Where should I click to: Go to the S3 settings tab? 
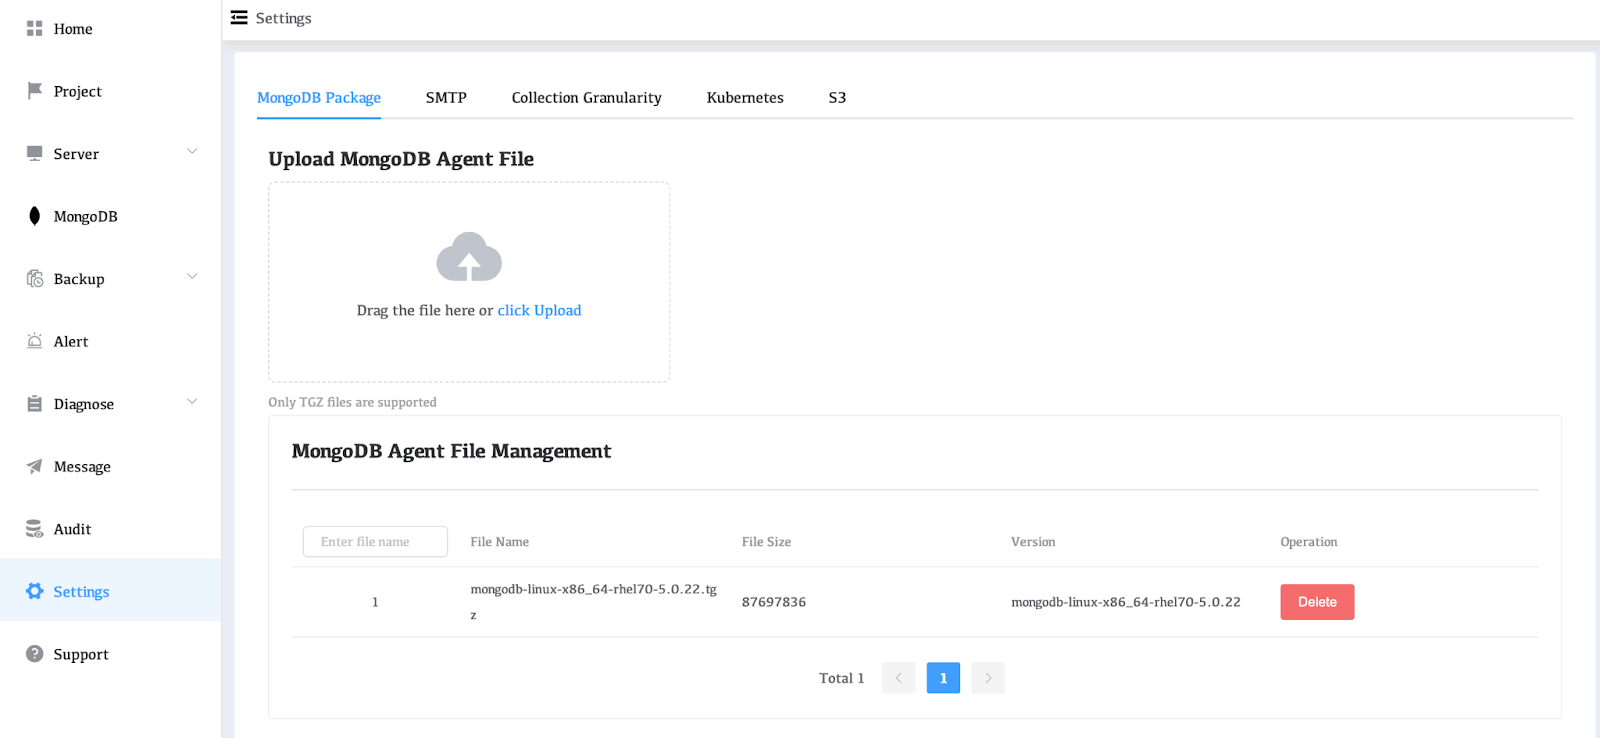pyautogui.click(x=837, y=98)
